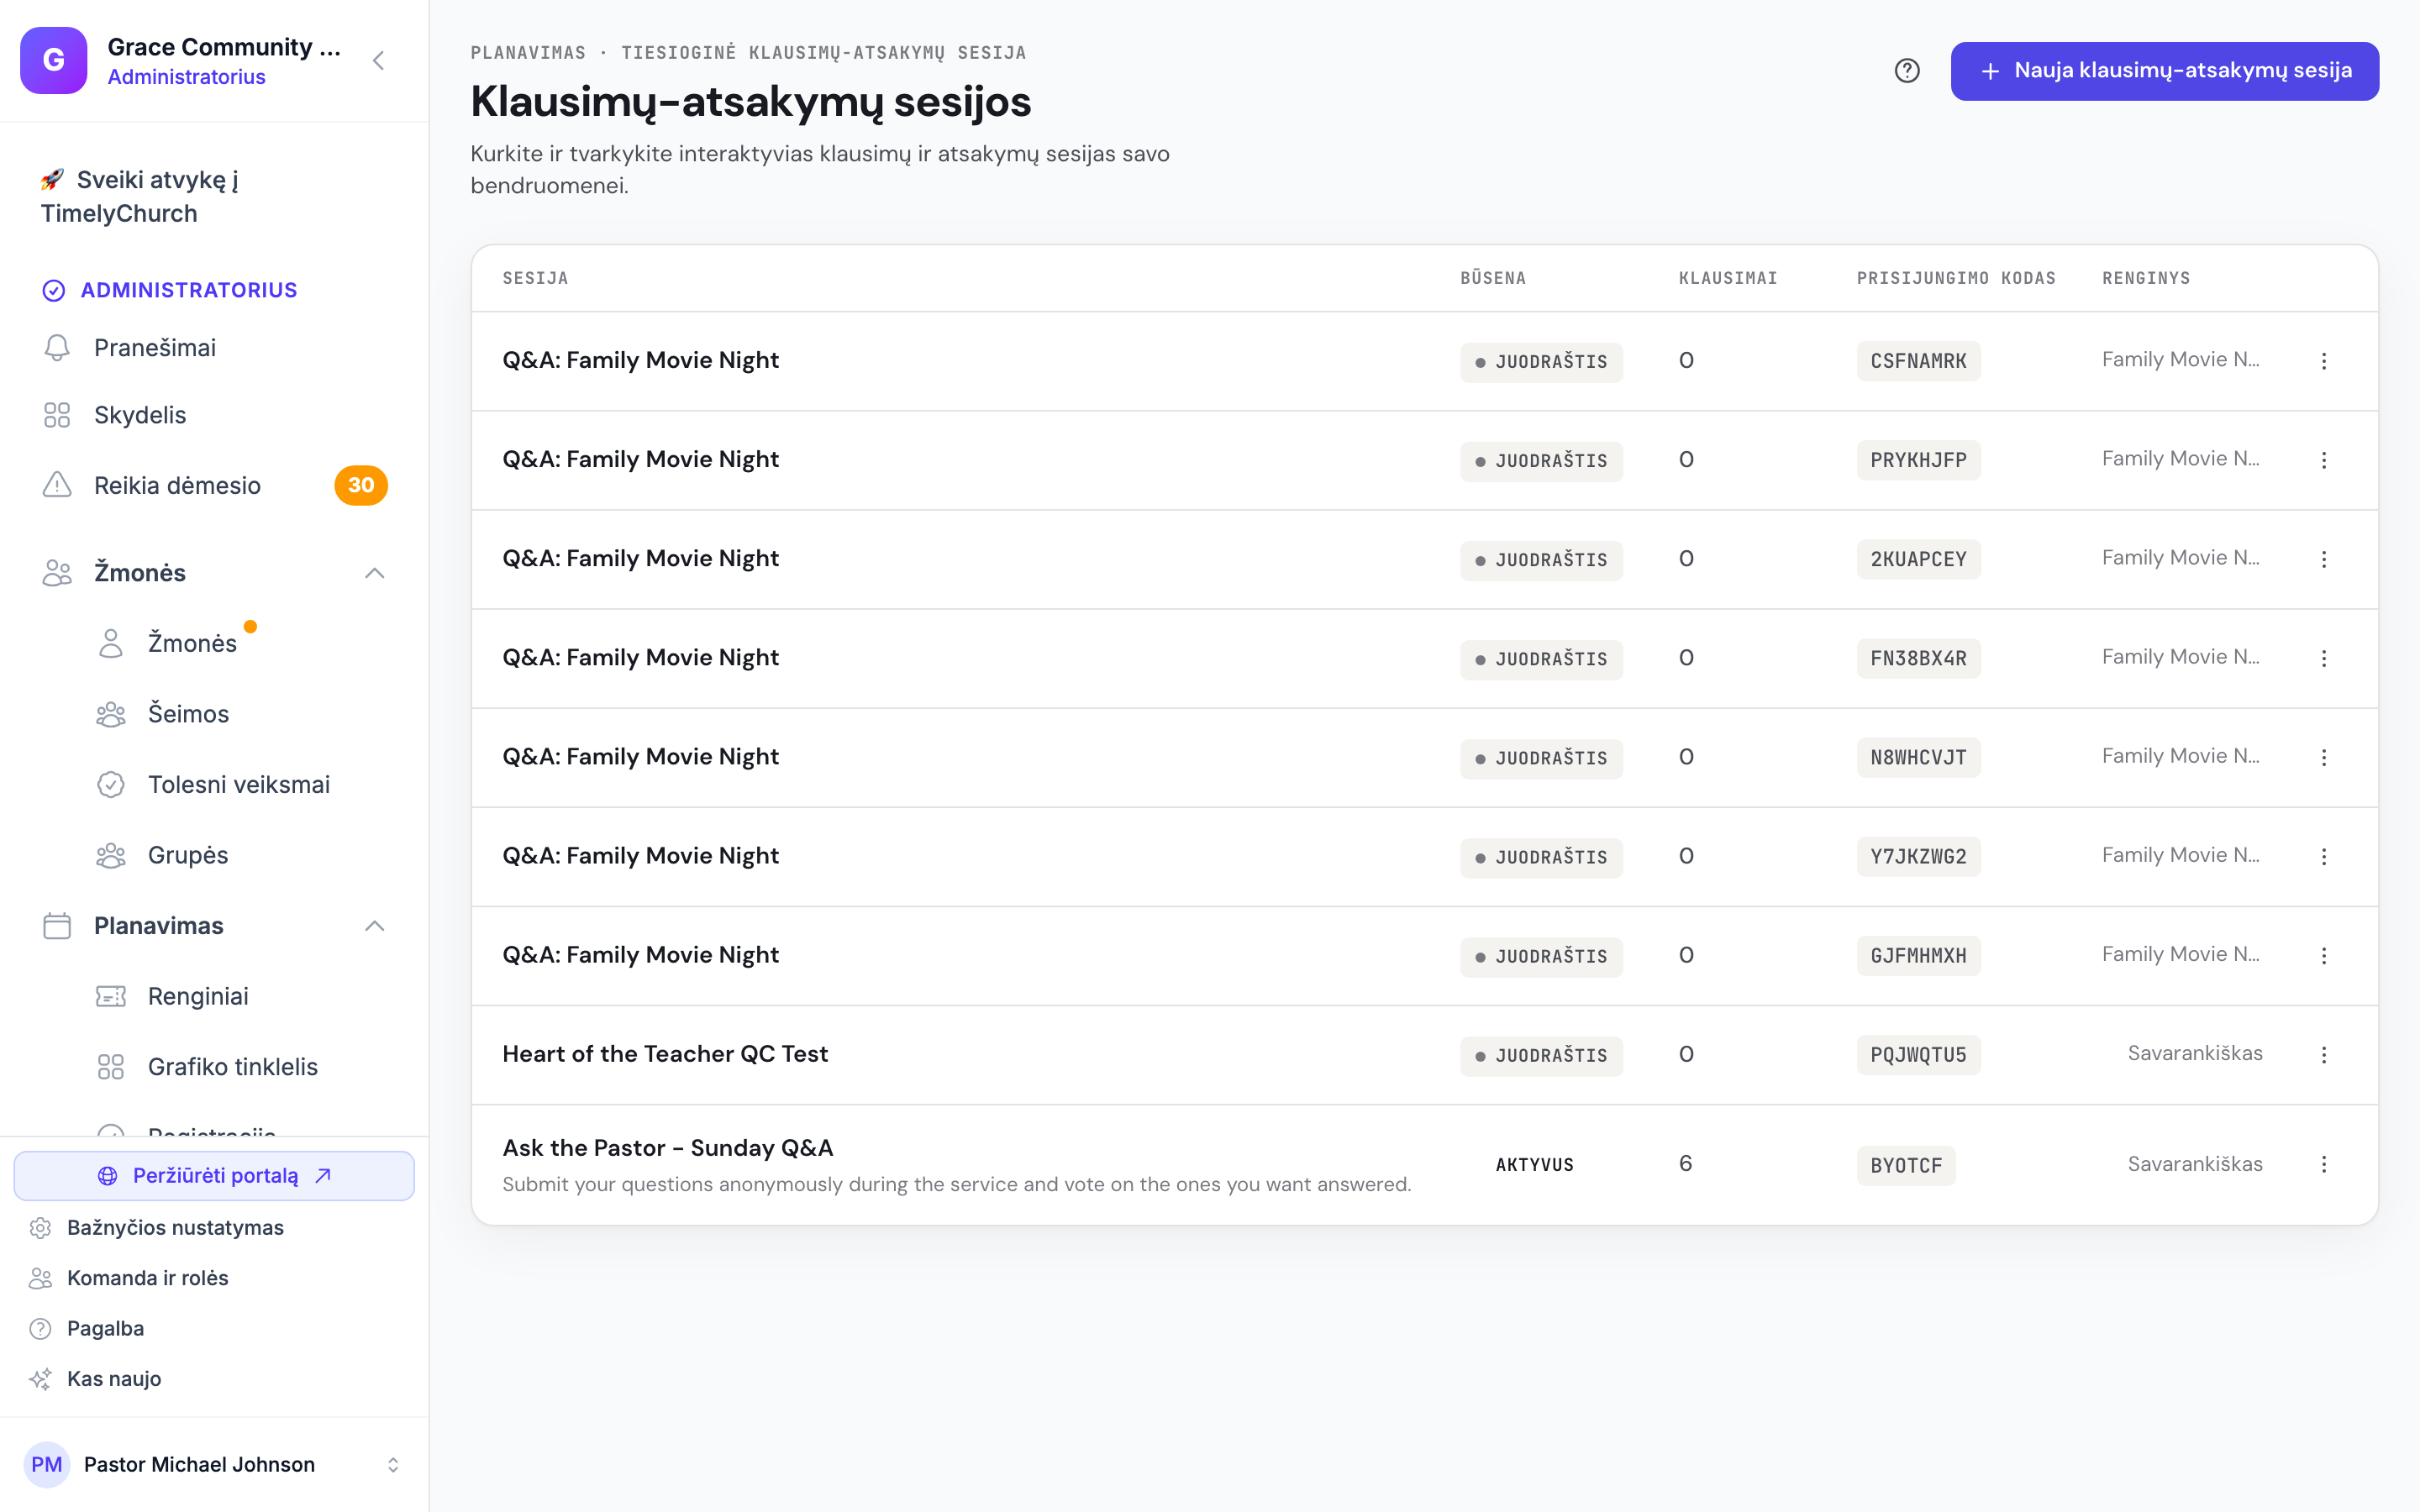Click Nauja klausimų-atsakymų sesija button

click(x=2164, y=71)
